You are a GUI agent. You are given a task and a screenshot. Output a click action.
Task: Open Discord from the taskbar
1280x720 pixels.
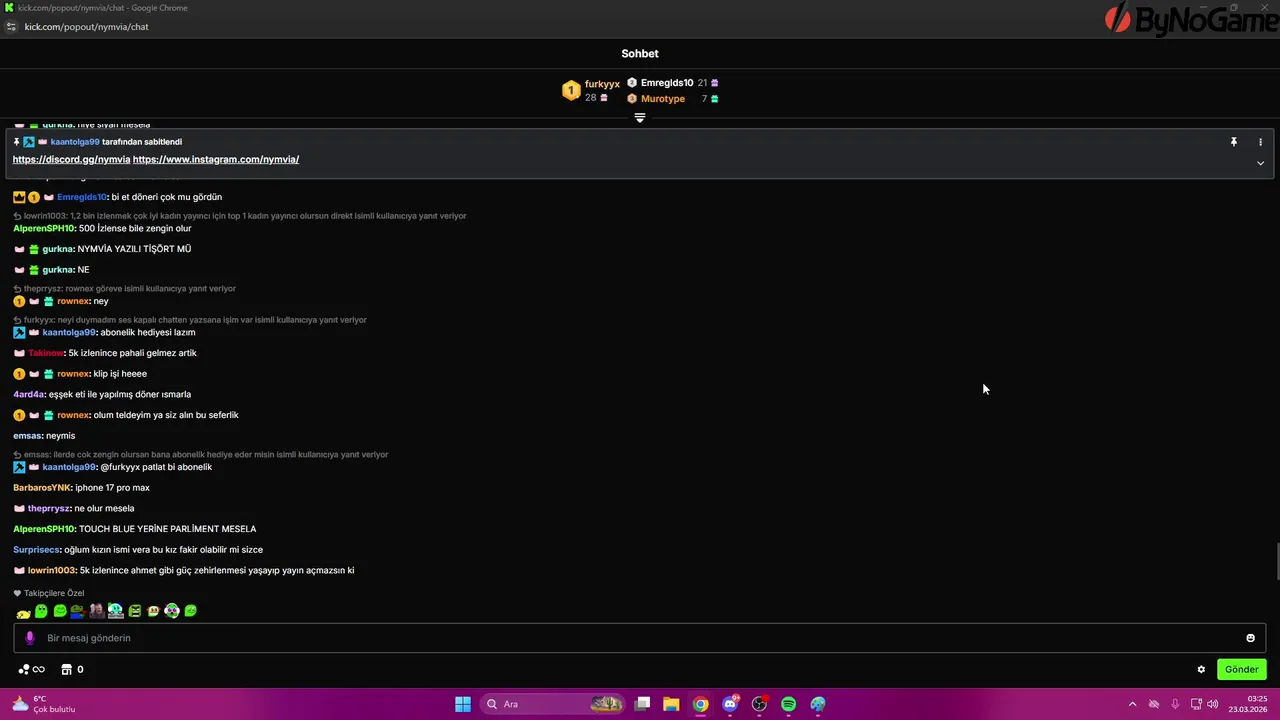tap(730, 704)
